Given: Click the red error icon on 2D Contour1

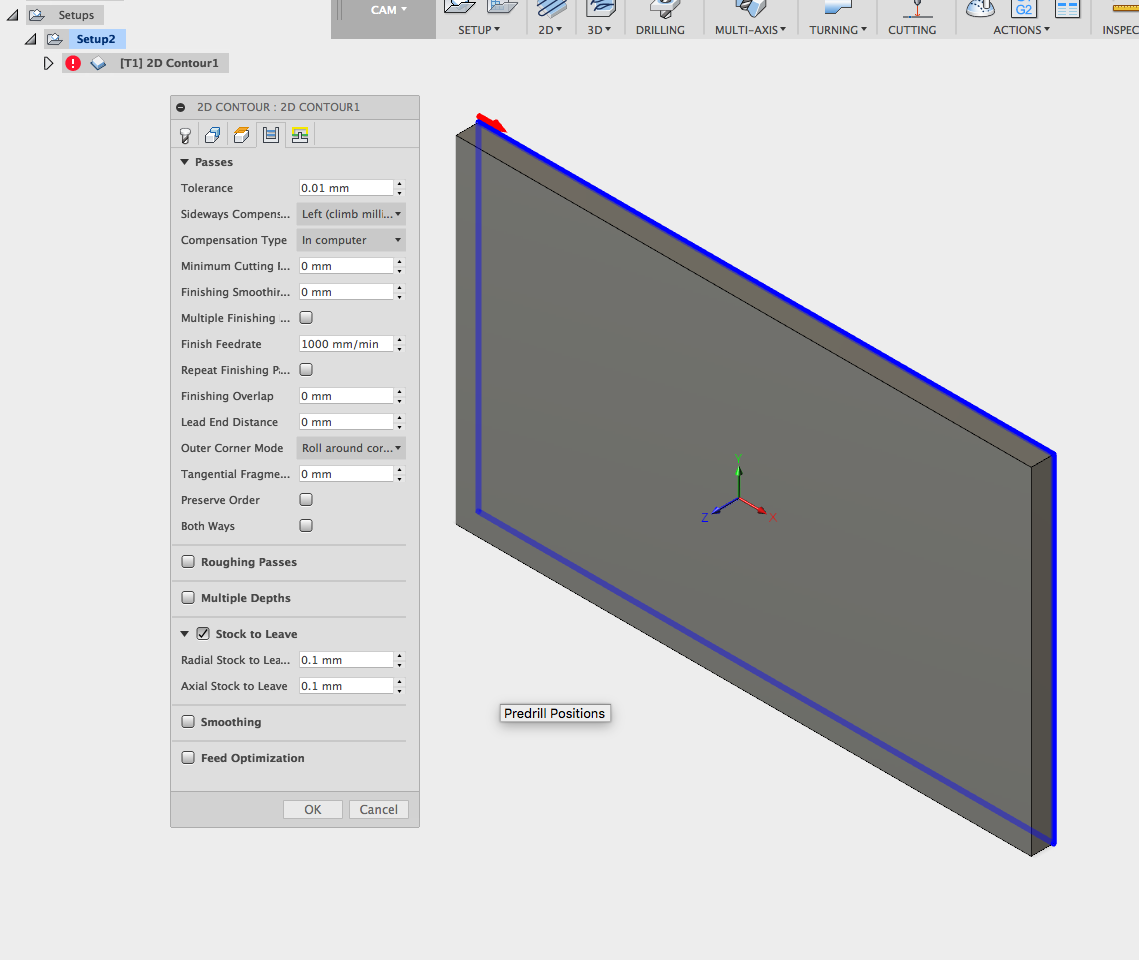Looking at the screenshot, I should (x=73, y=63).
